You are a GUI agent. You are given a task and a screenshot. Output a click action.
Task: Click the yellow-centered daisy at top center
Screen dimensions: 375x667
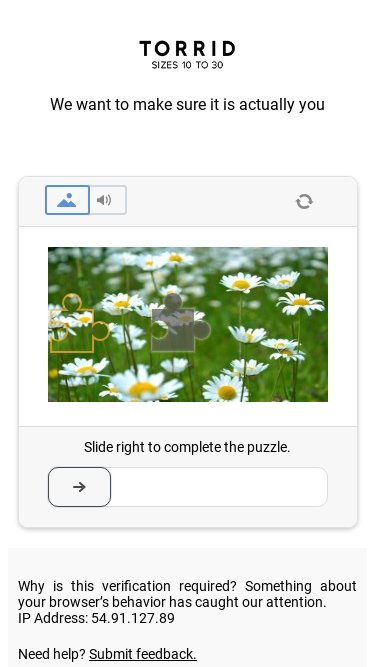(x=175, y=258)
